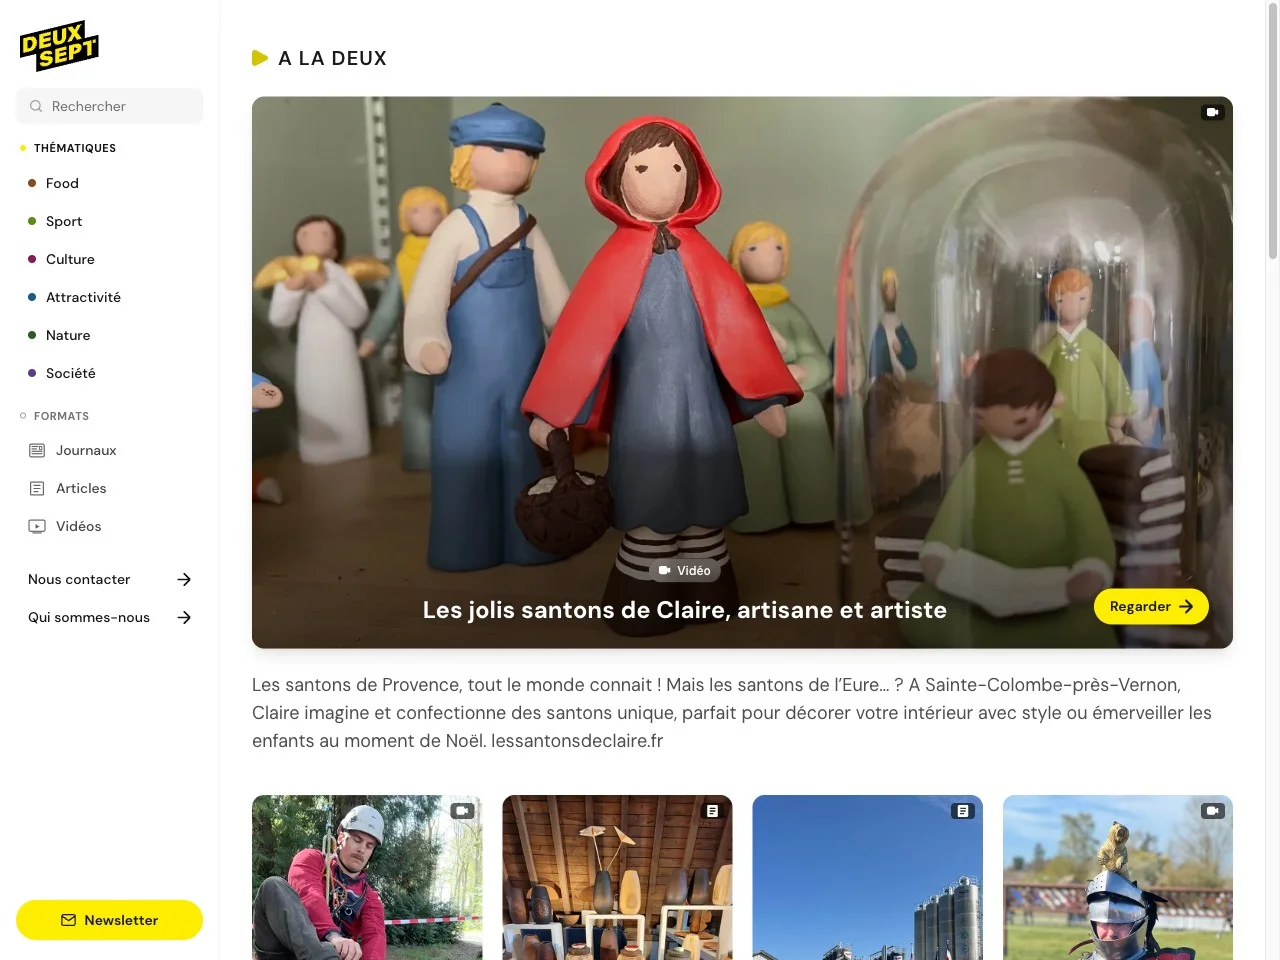Select the Société theme
The width and height of the screenshot is (1280, 960).
[x=71, y=373]
